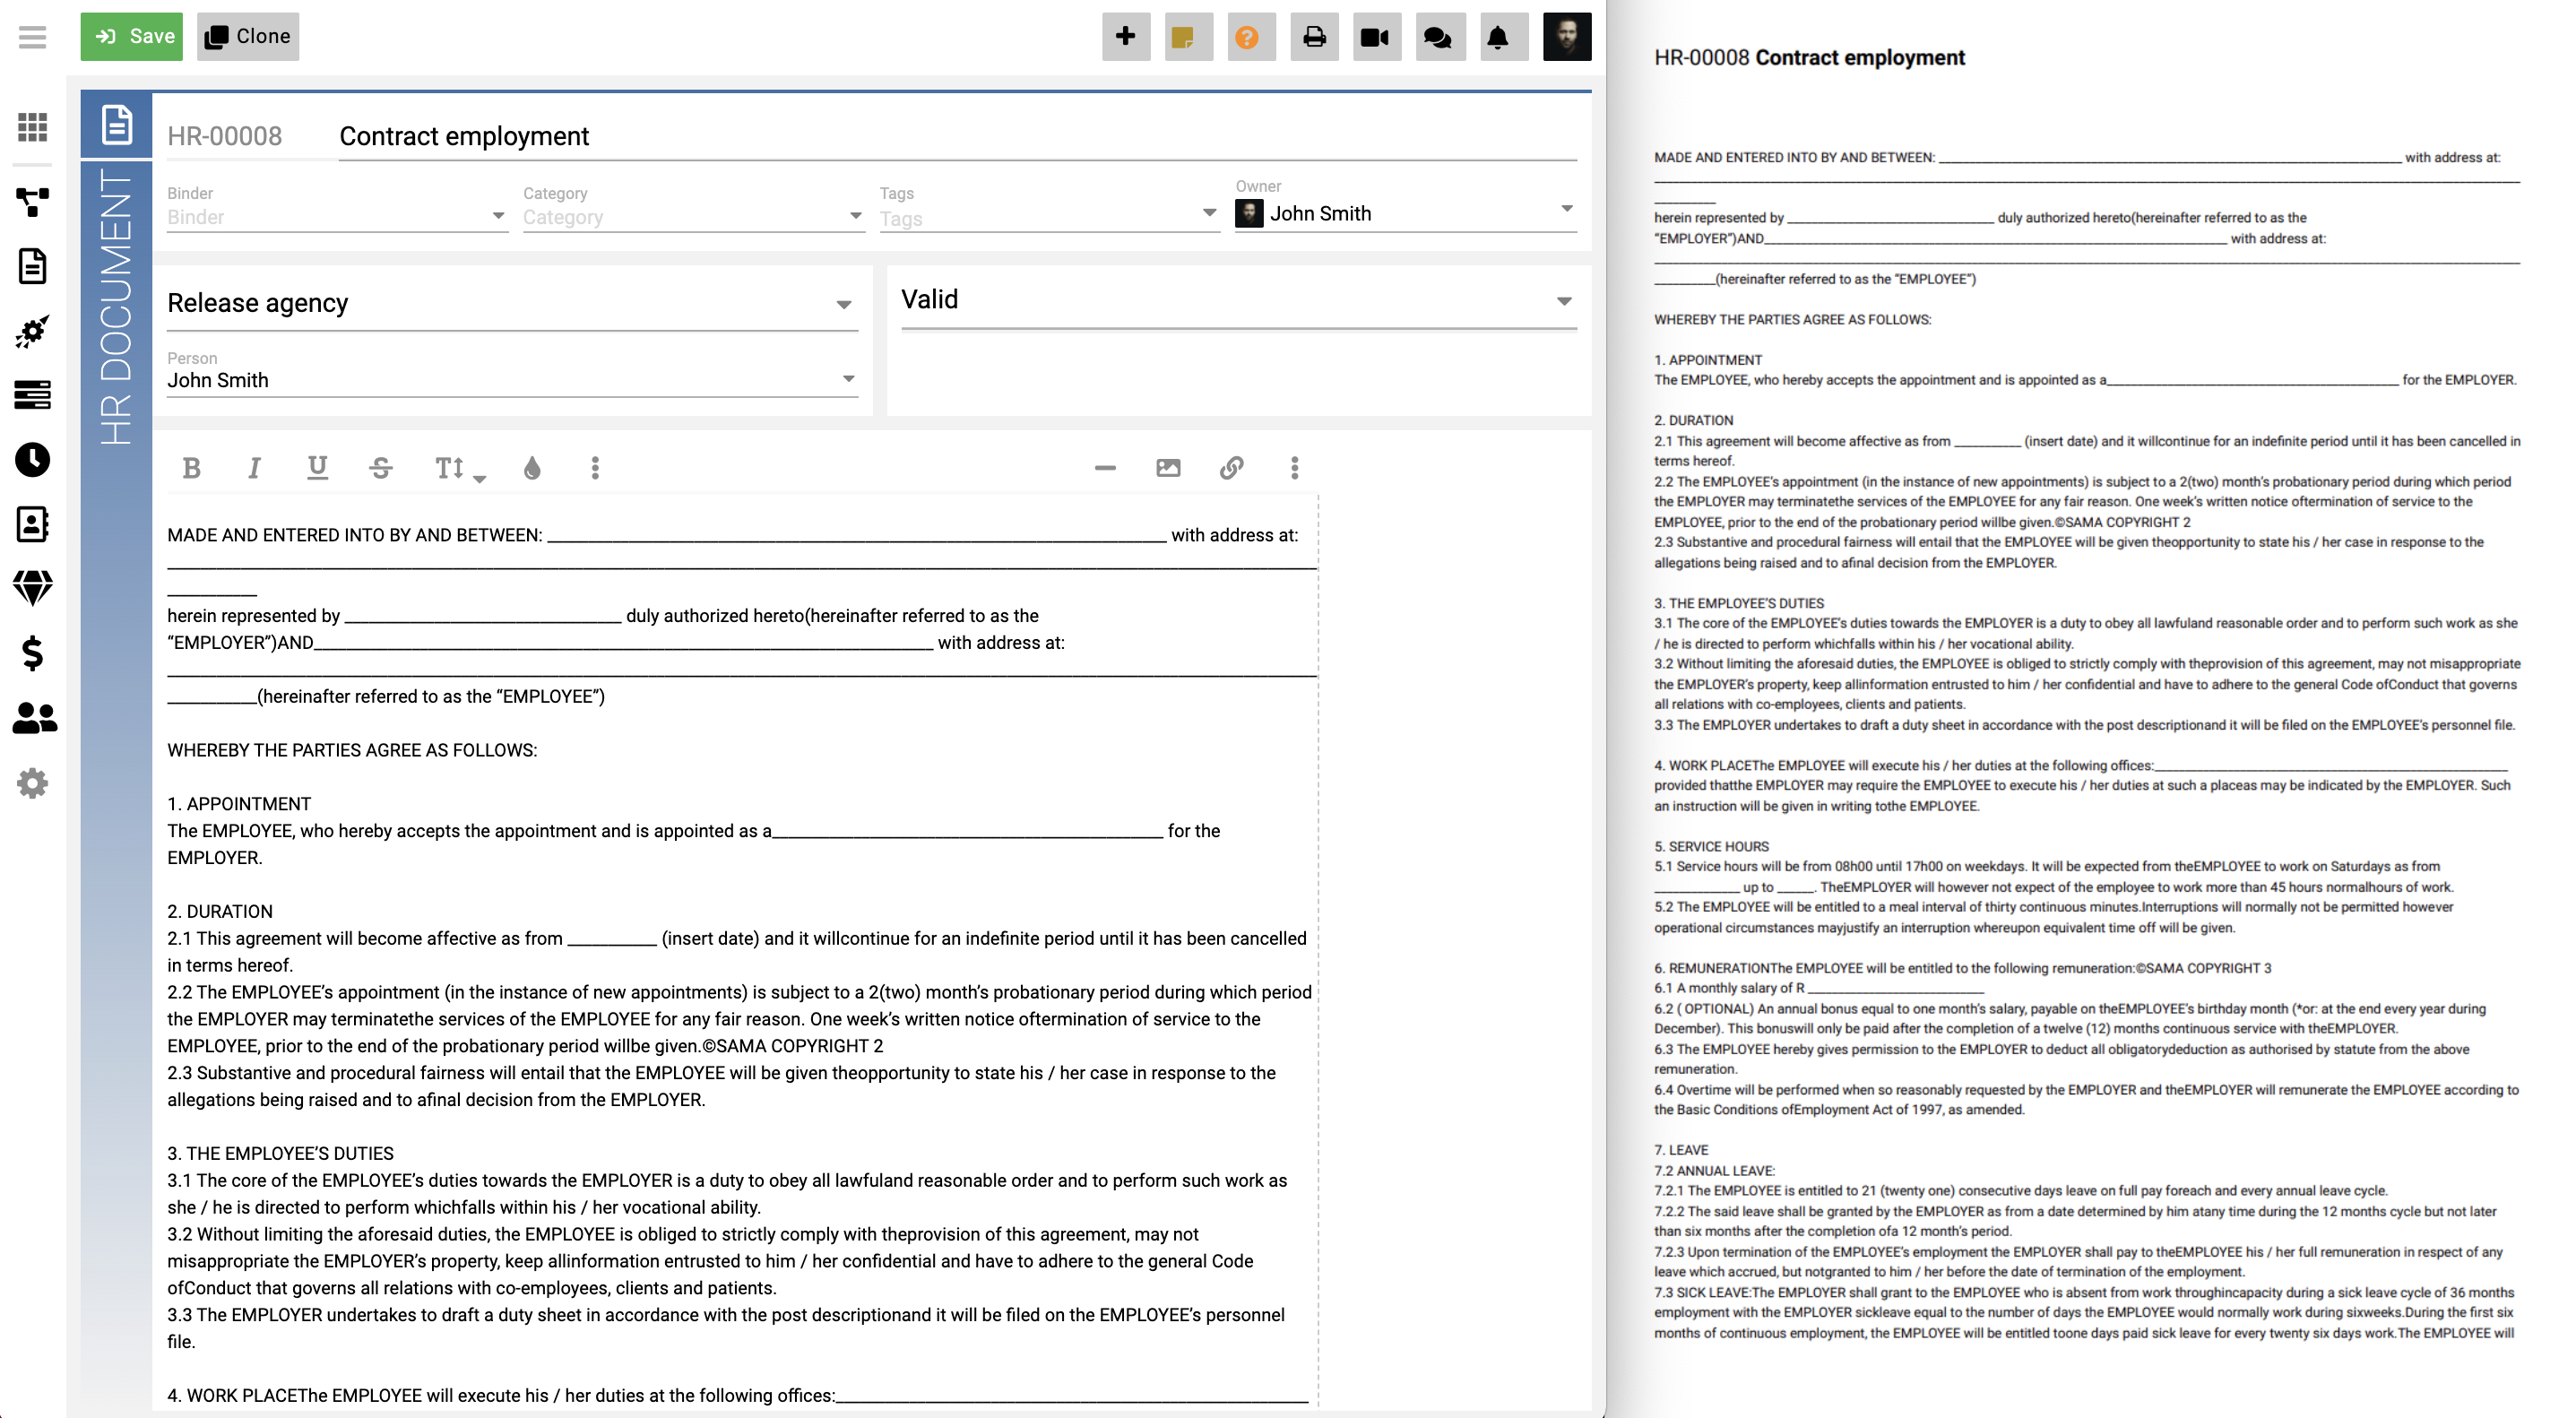Image resolution: width=2576 pixels, height=1418 pixels.
Task: Toggle italic formatting
Action: pyautogui.click(x=254, y=468)
